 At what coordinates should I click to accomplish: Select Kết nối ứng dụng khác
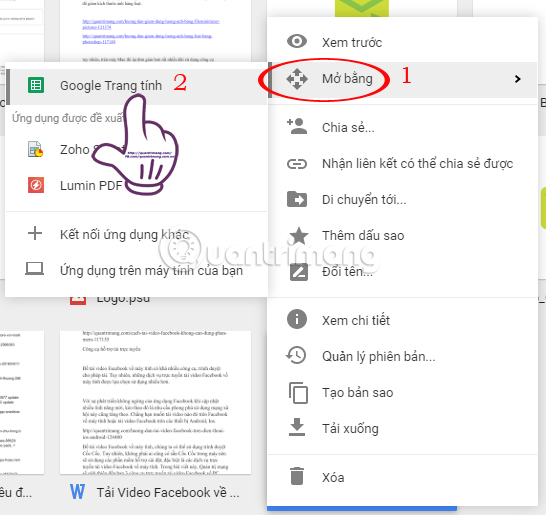(x=136, y=234)
